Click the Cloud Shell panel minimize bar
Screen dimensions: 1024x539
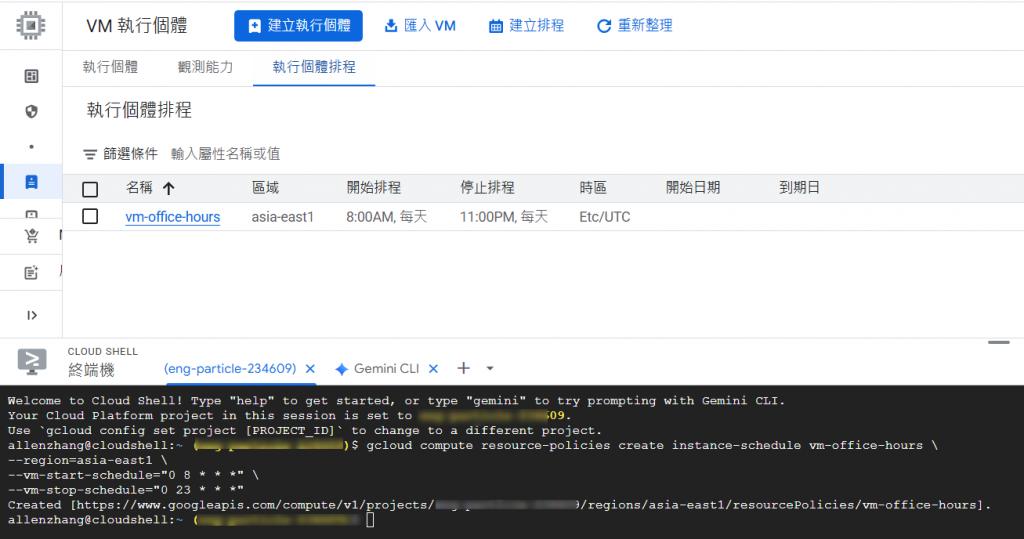click(999, 342)
